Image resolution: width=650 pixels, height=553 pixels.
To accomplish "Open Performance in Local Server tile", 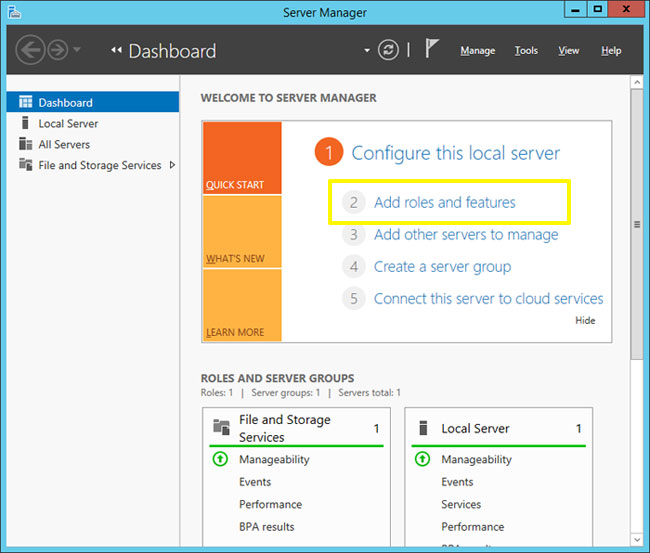I will tap(473, 526).
